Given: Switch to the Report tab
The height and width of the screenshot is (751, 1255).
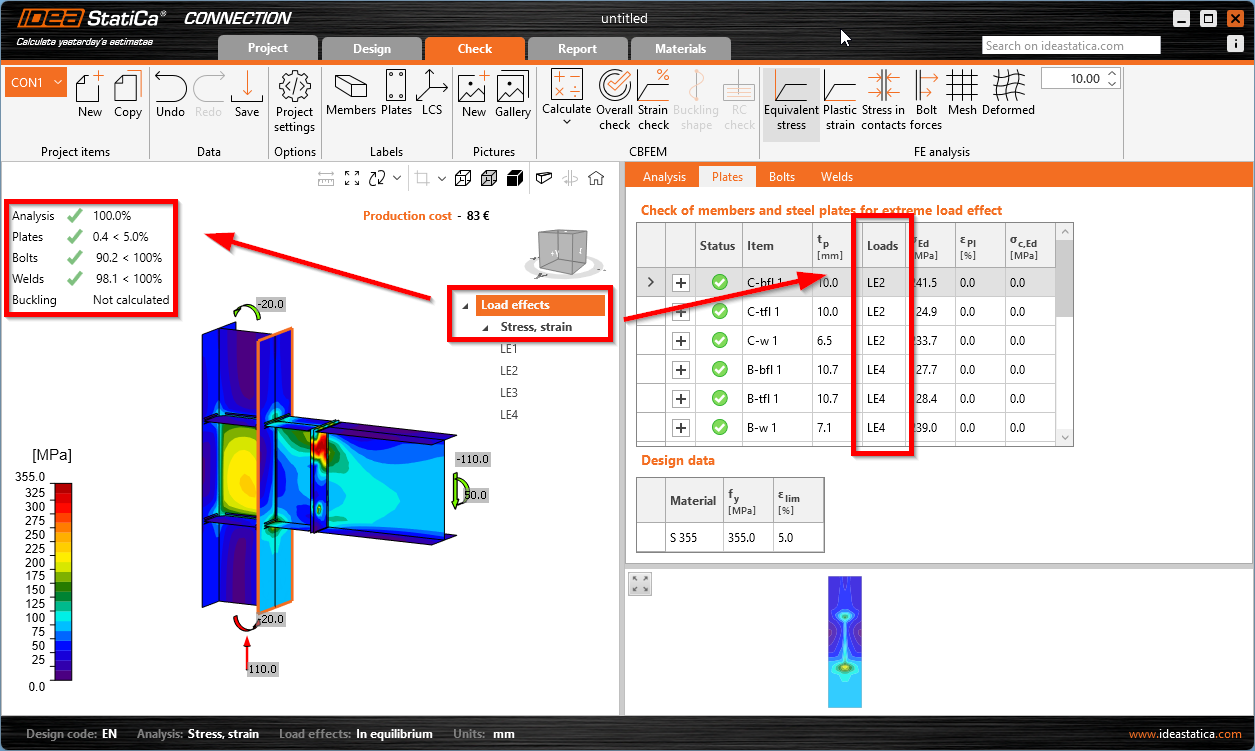Looking at the screenshot, I should 577,48.
